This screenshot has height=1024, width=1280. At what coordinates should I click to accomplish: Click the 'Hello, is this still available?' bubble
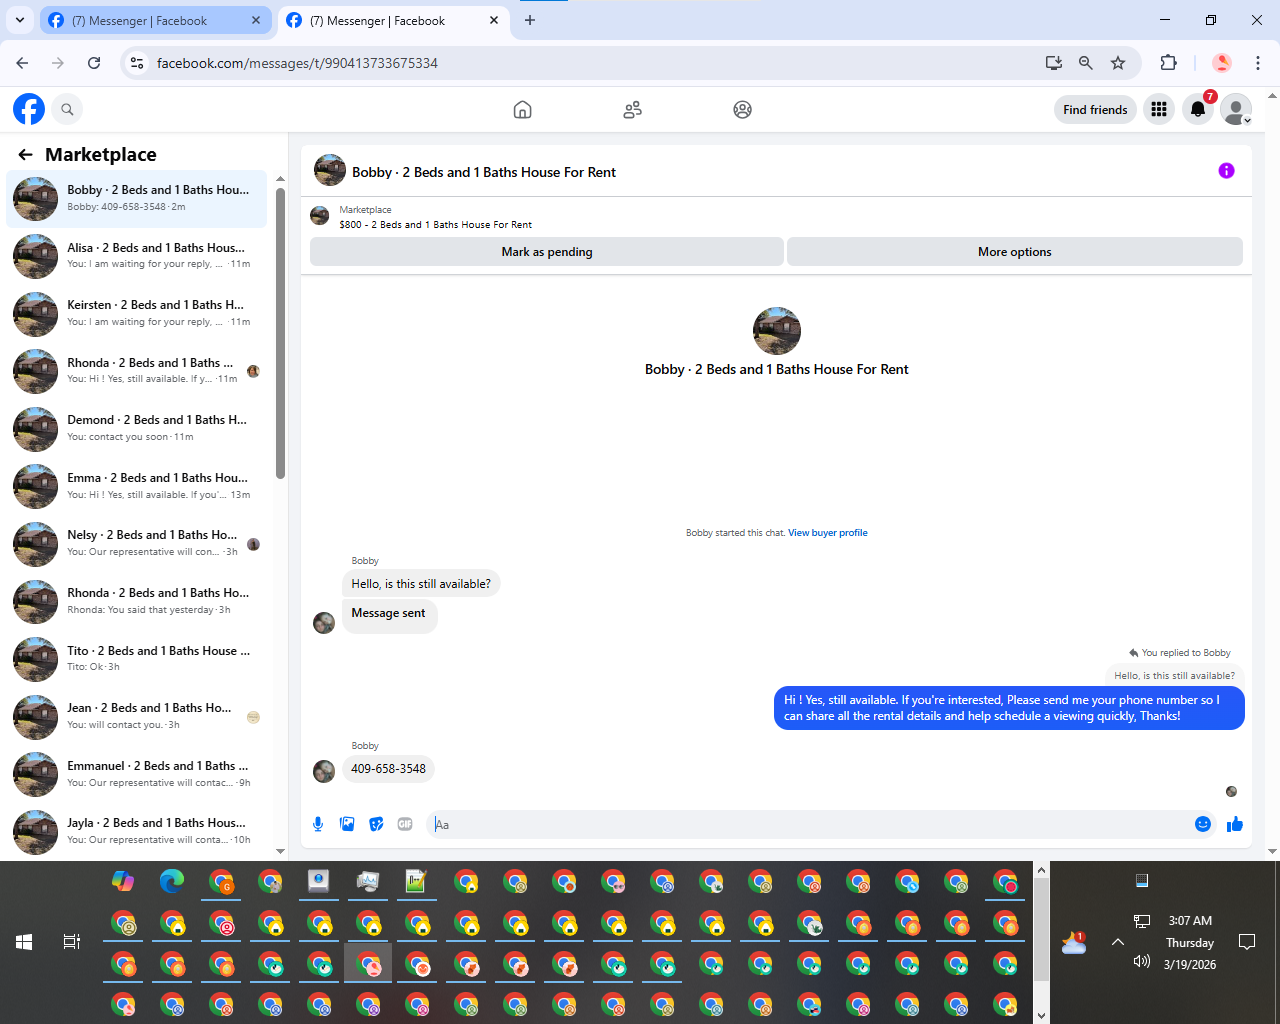coord(421,584)
